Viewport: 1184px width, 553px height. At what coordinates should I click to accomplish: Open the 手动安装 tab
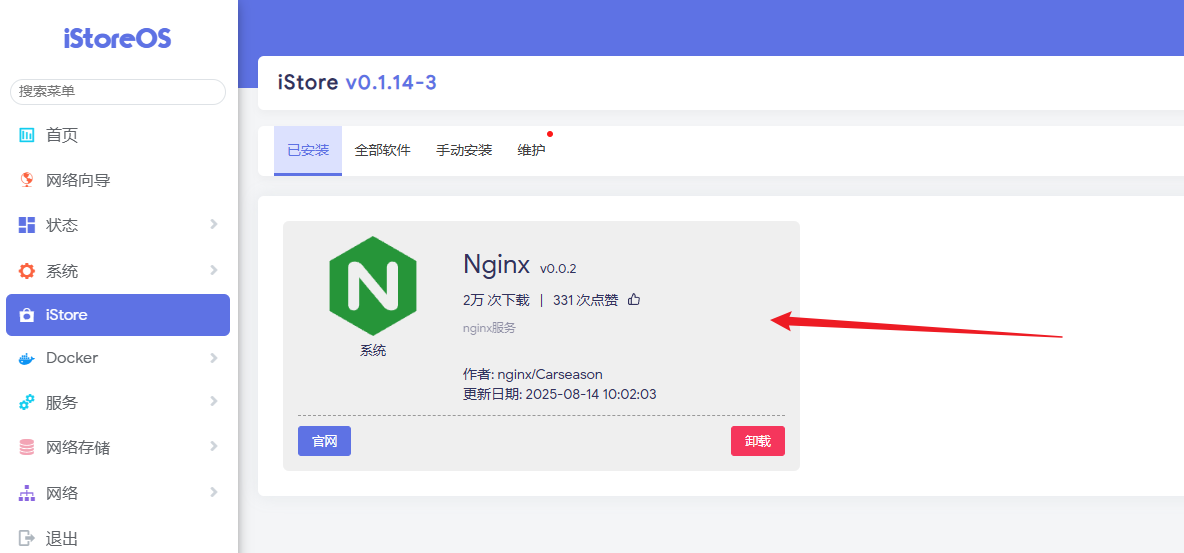pos(464,151)
